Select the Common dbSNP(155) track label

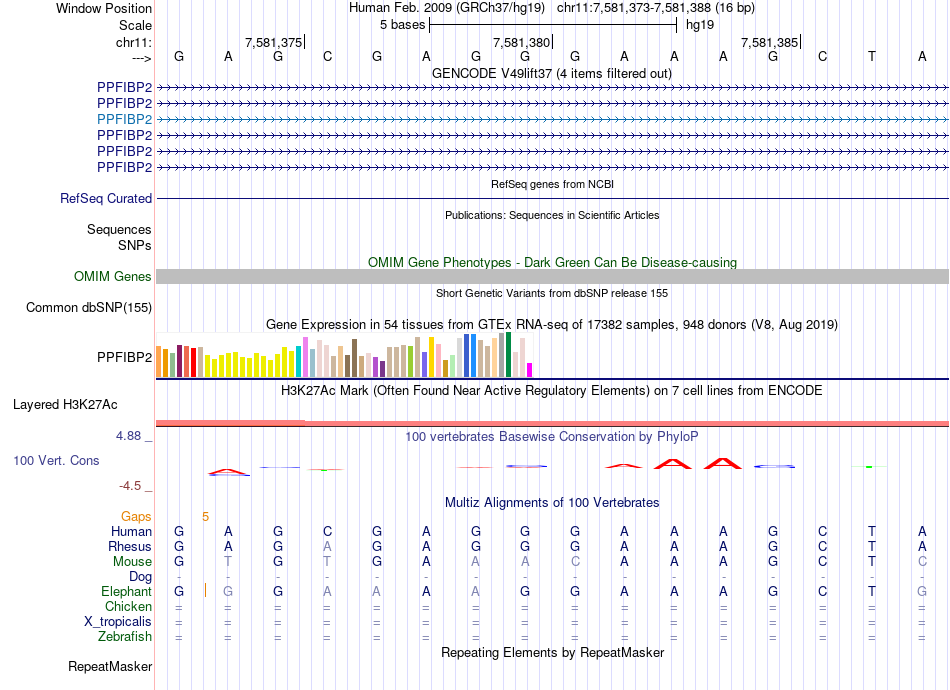[88, 307]
